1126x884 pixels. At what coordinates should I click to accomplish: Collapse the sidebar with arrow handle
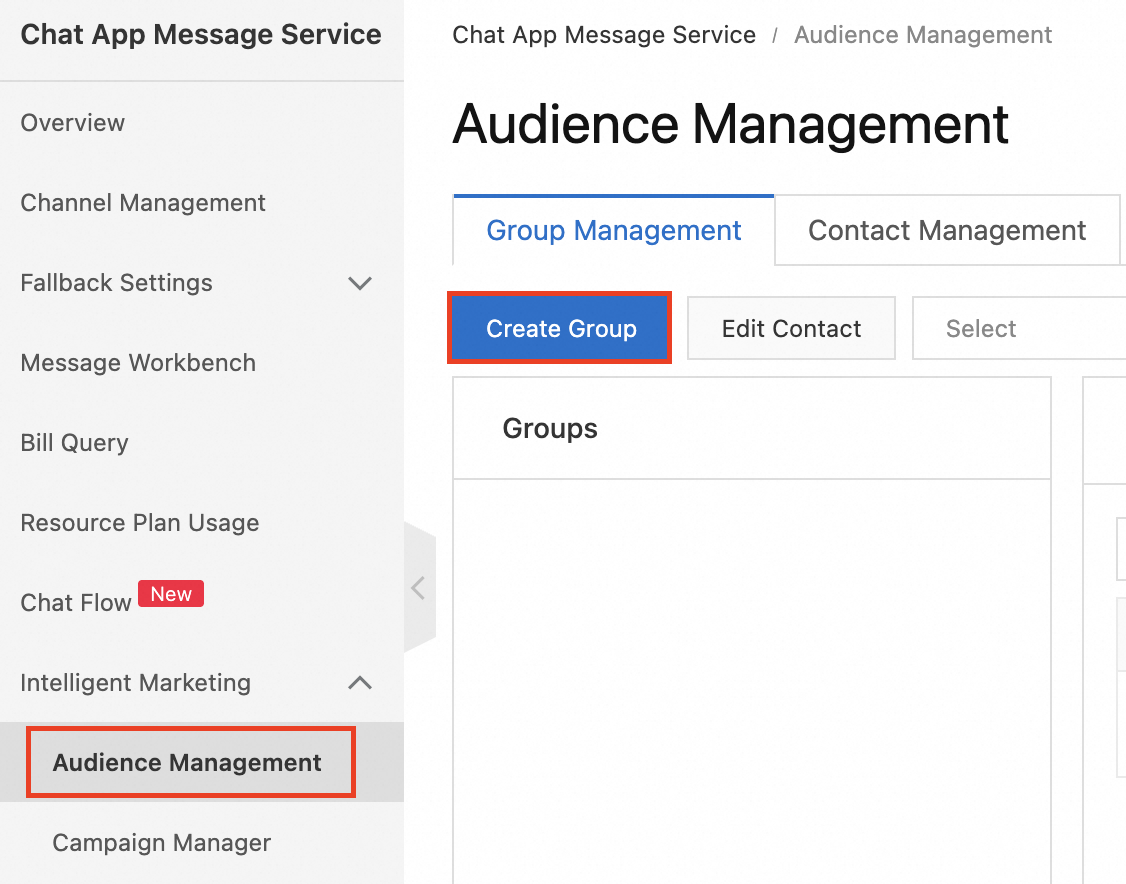pos(419,588)
